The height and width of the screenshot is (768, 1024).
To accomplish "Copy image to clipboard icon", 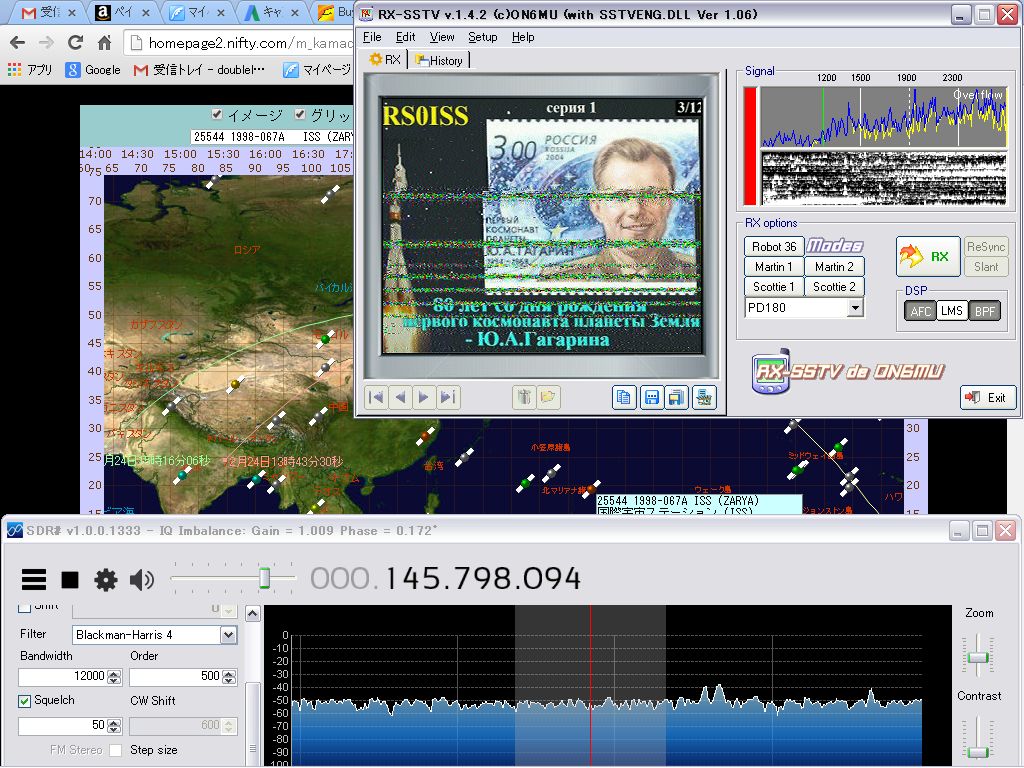I will (624, 397).
